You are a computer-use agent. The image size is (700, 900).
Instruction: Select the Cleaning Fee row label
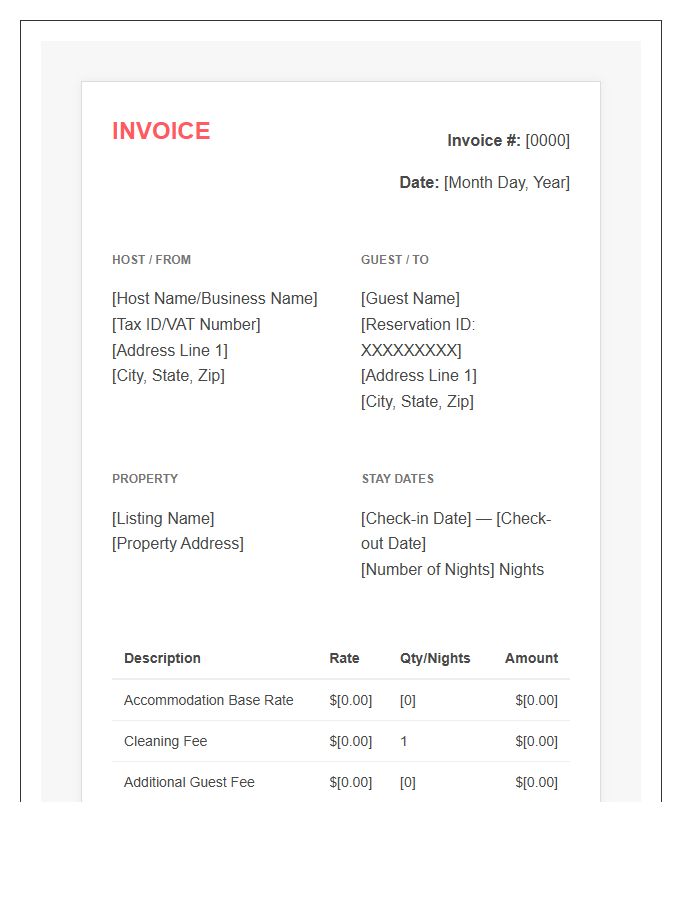165,741
